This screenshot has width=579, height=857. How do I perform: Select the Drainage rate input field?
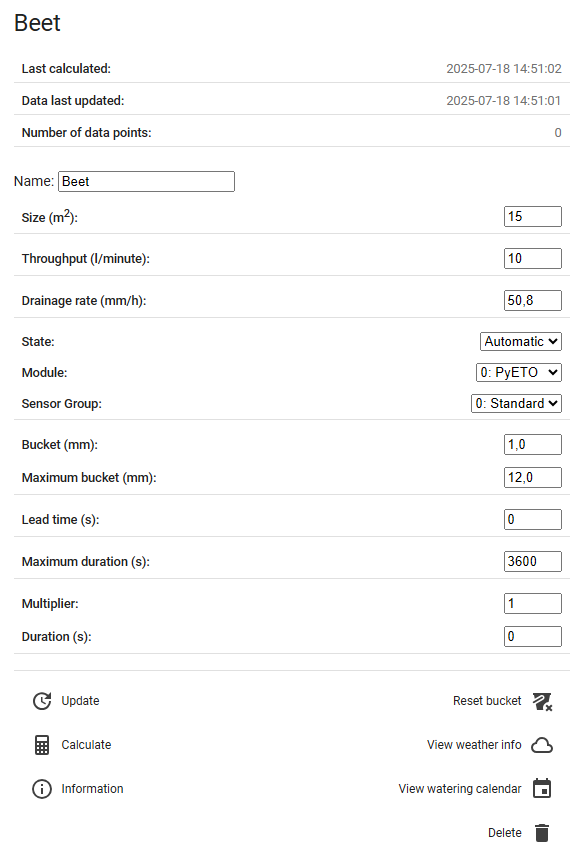(533, 301)
